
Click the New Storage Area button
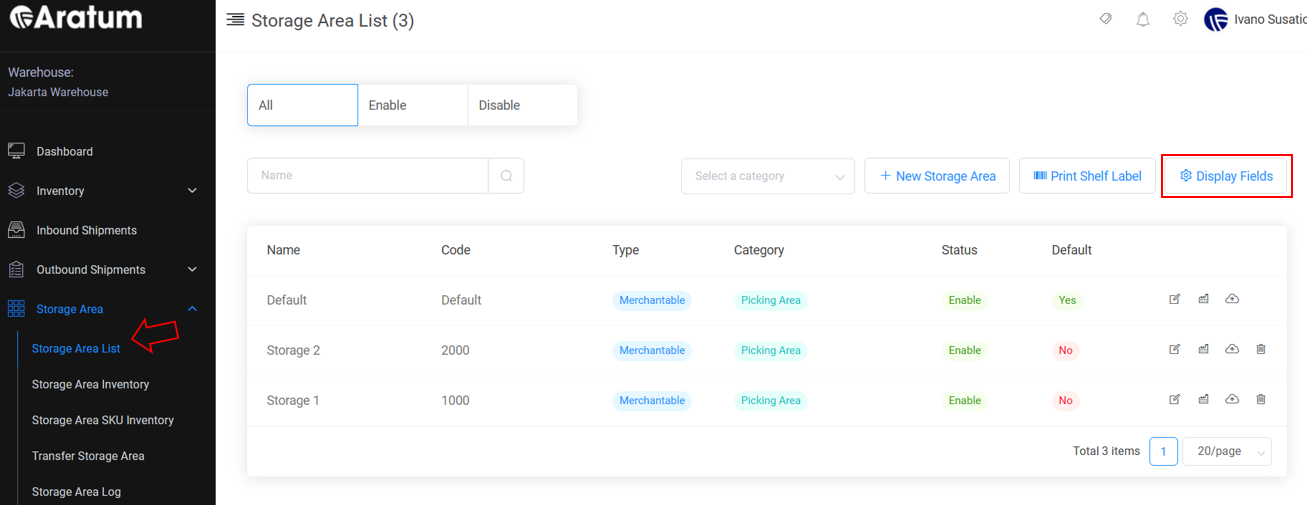(x=937, y=176)
